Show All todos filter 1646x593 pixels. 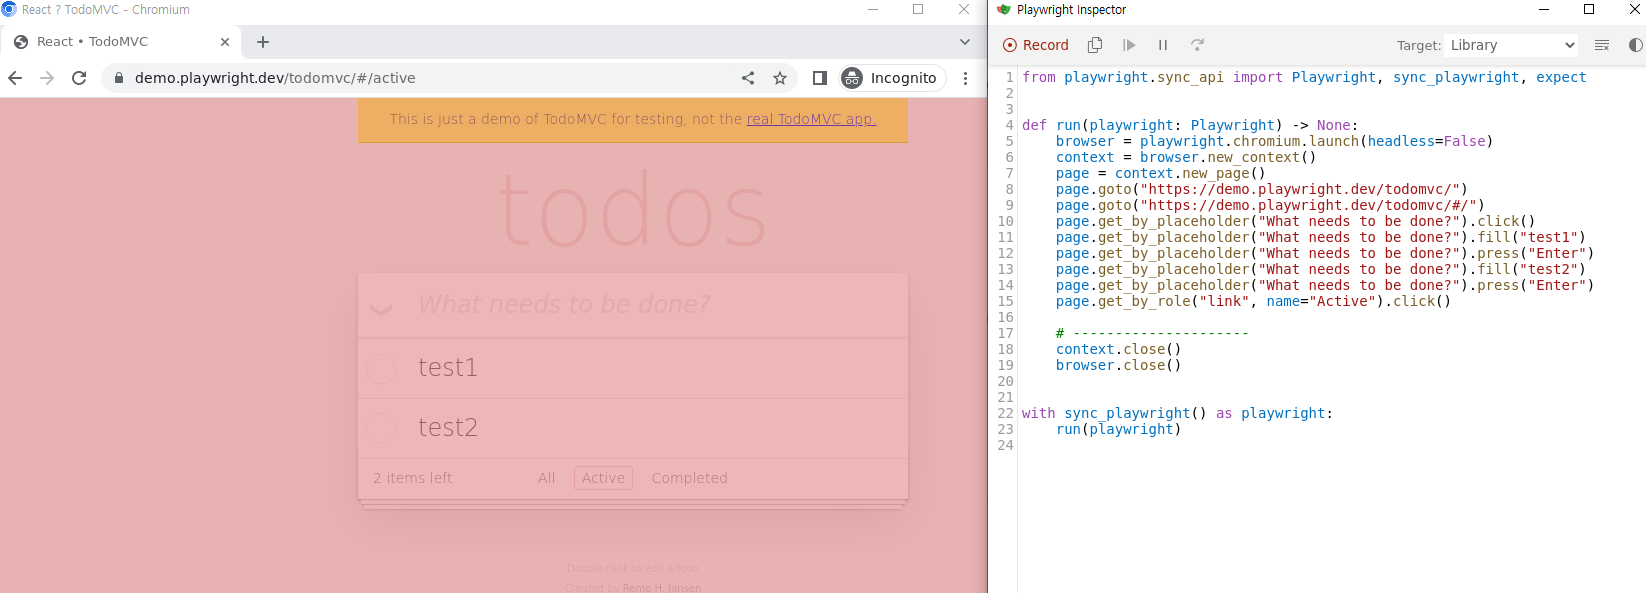546,478
